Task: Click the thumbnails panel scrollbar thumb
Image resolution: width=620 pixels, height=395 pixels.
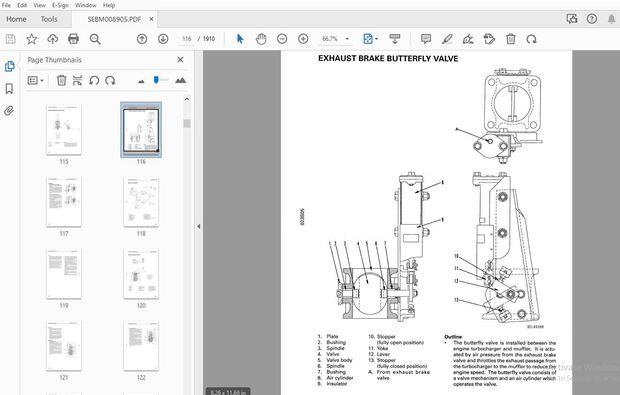Action: [x=187, y=123]
